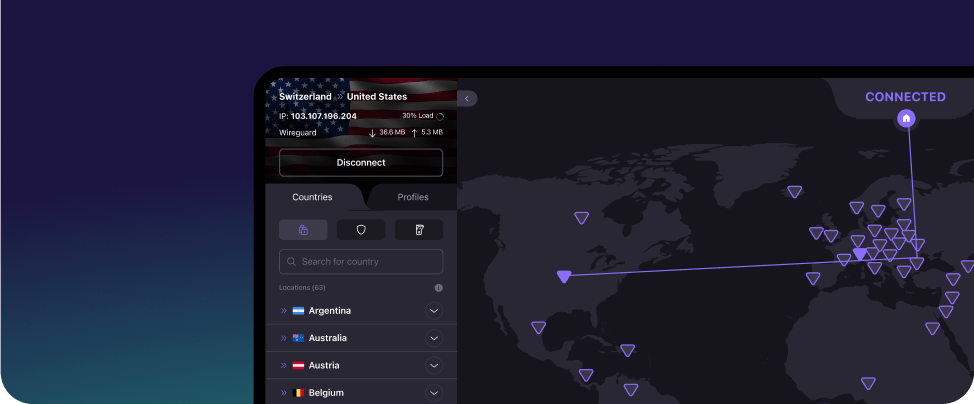Collapse the sidebar with the arrow button

tap(467, 98)
